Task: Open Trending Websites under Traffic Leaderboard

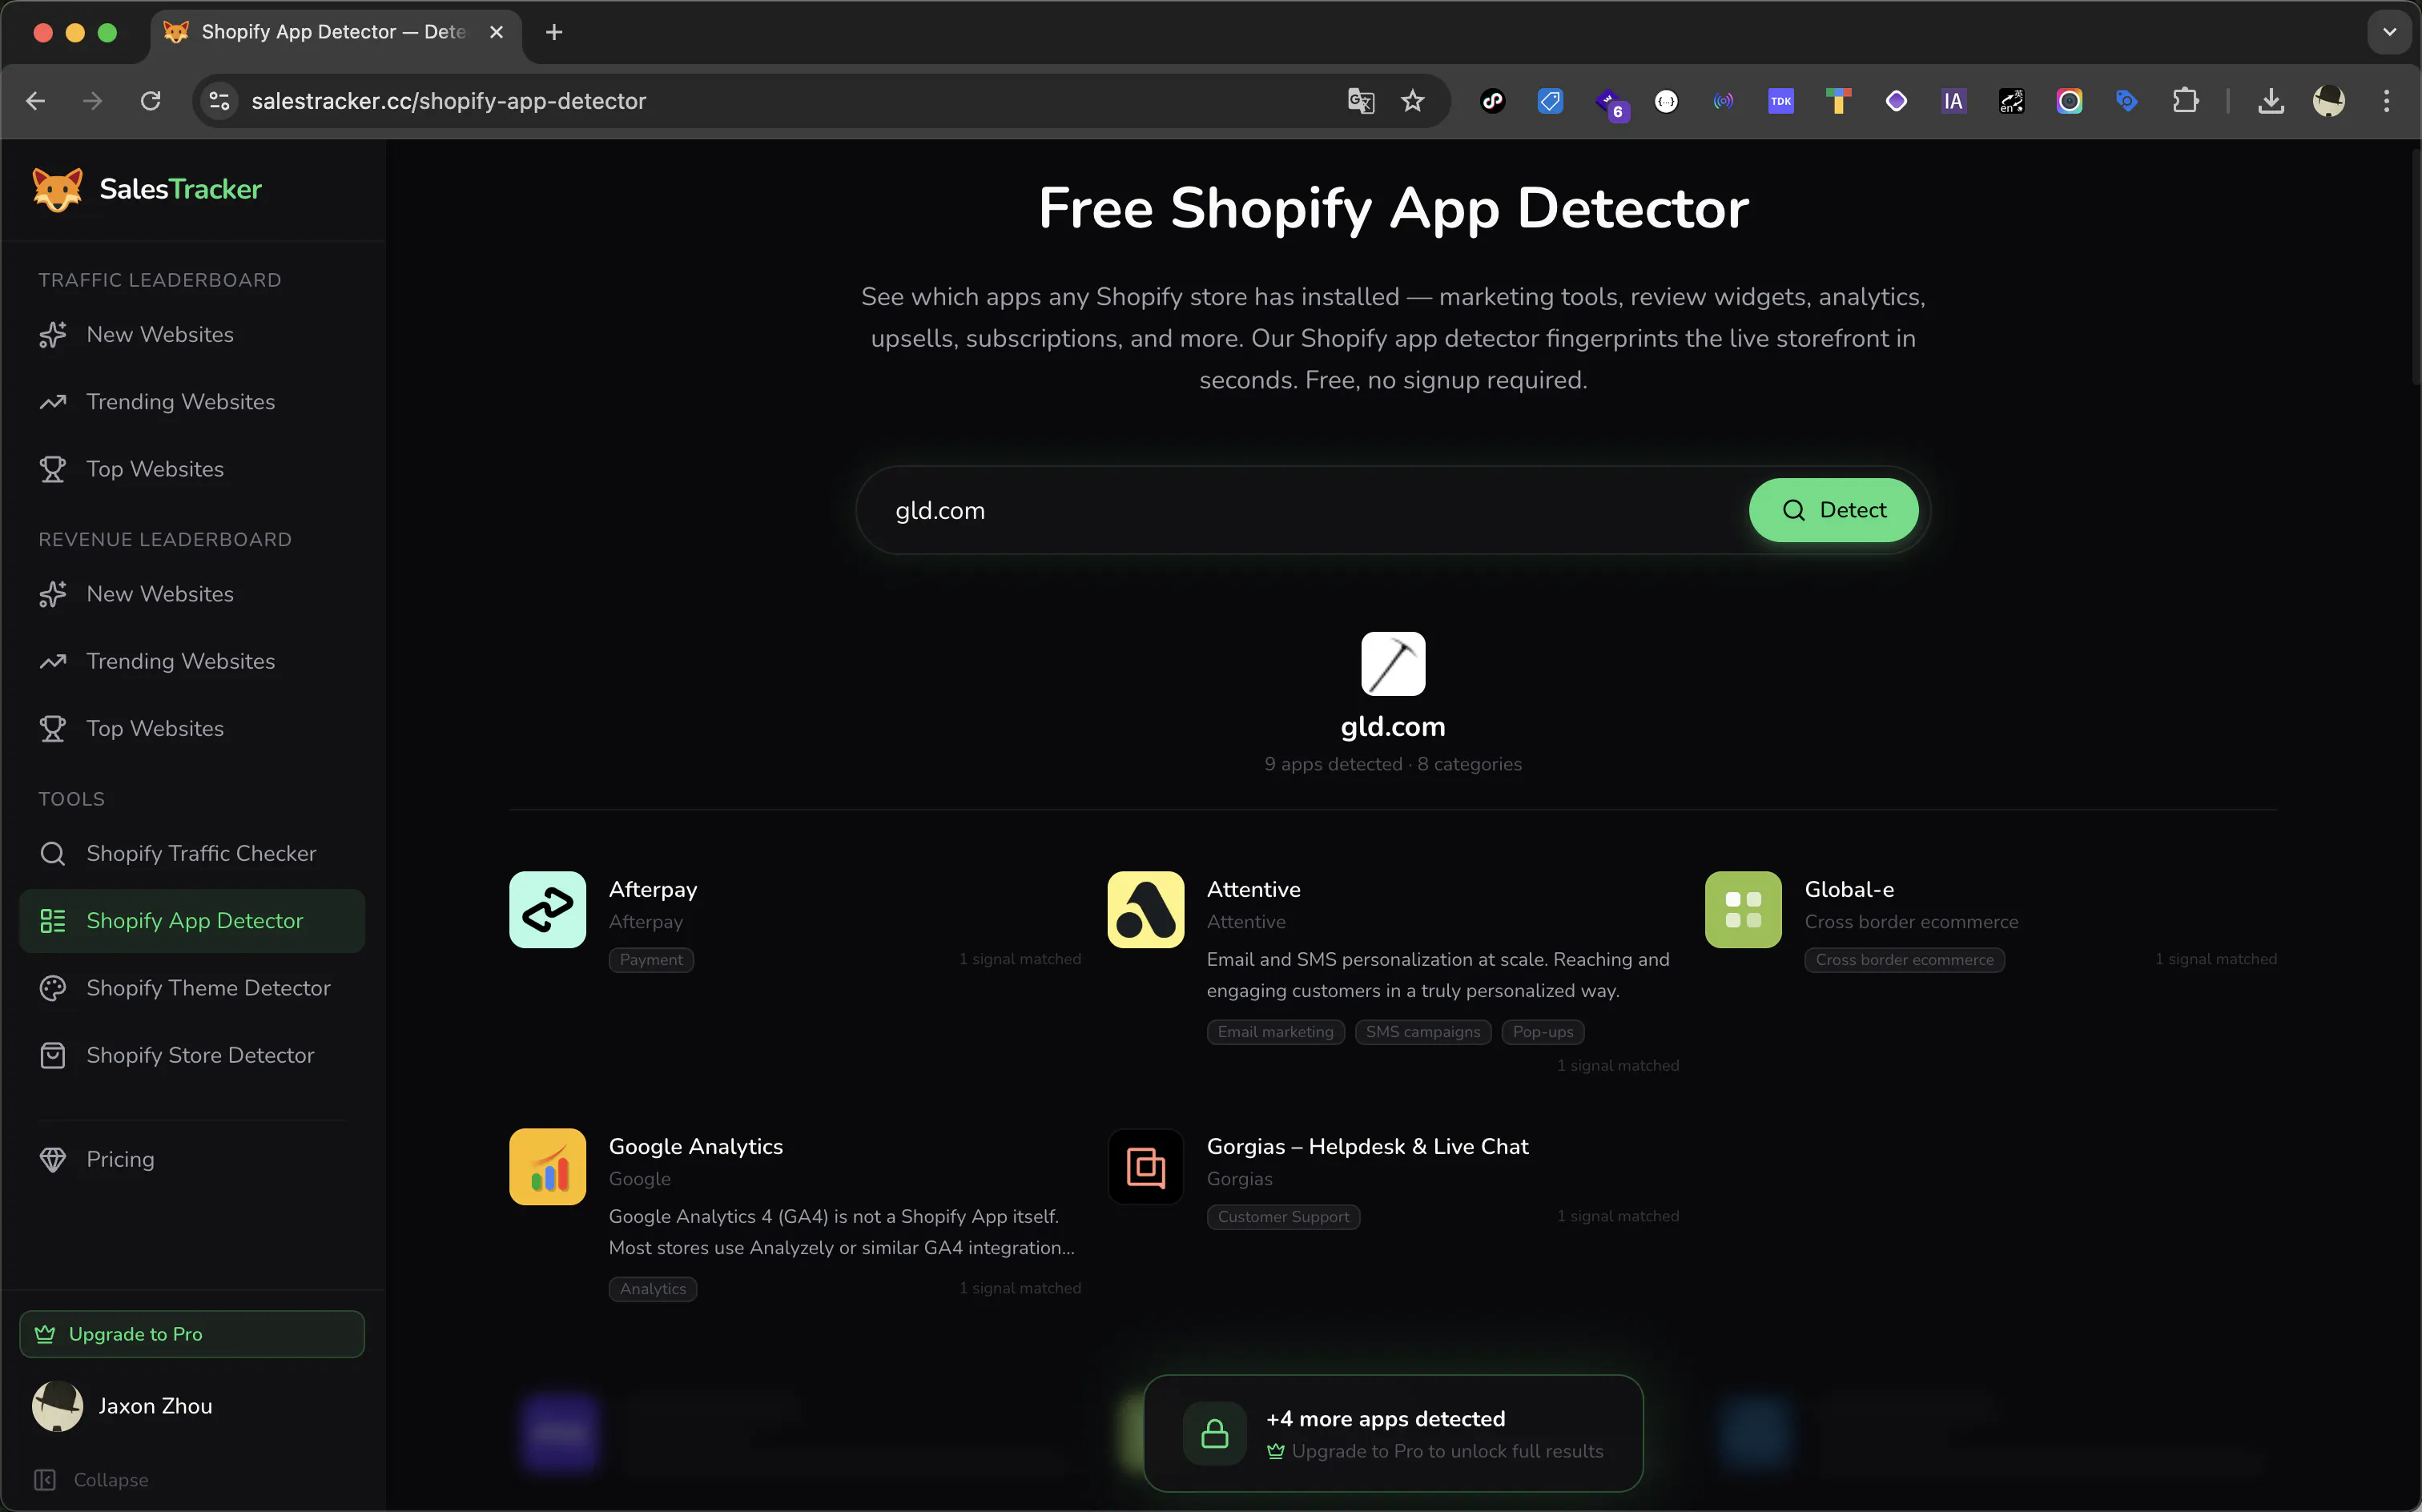Action: [x=192, y=402]
